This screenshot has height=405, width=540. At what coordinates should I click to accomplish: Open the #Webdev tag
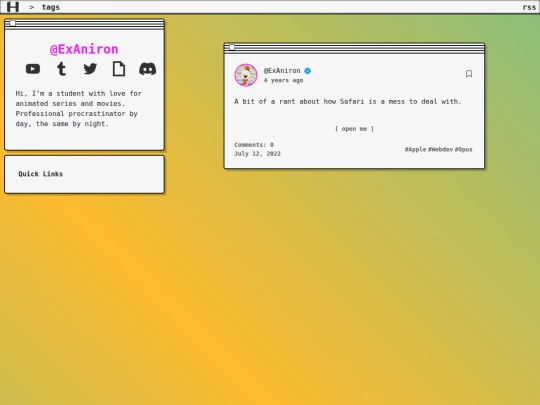[x=440, y=149]
